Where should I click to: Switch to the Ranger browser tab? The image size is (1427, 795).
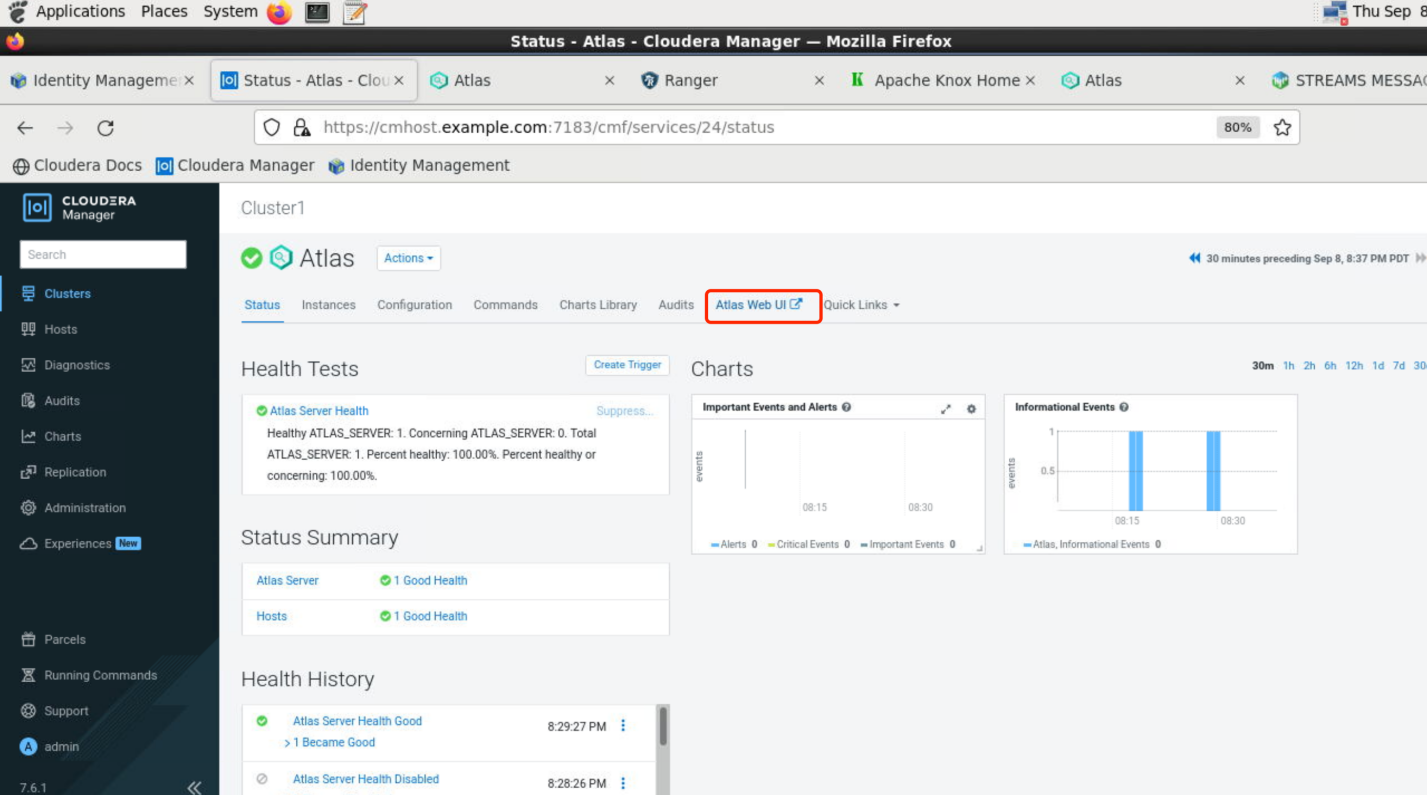(x=733, y=80)
